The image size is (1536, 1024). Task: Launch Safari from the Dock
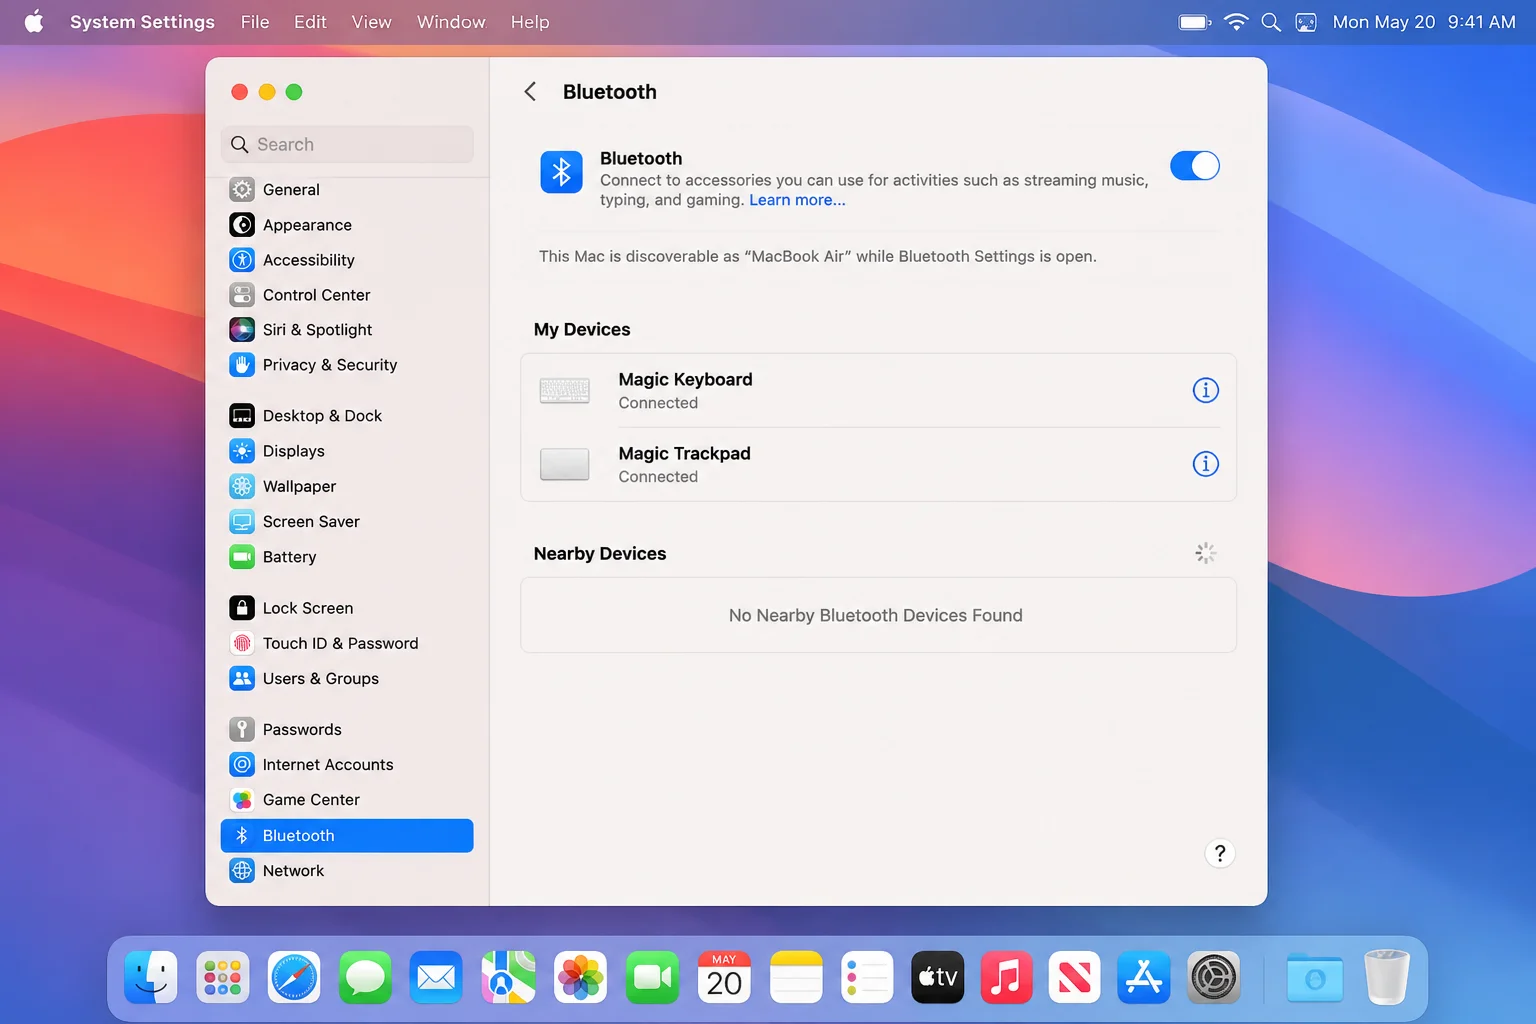point(294,977)
